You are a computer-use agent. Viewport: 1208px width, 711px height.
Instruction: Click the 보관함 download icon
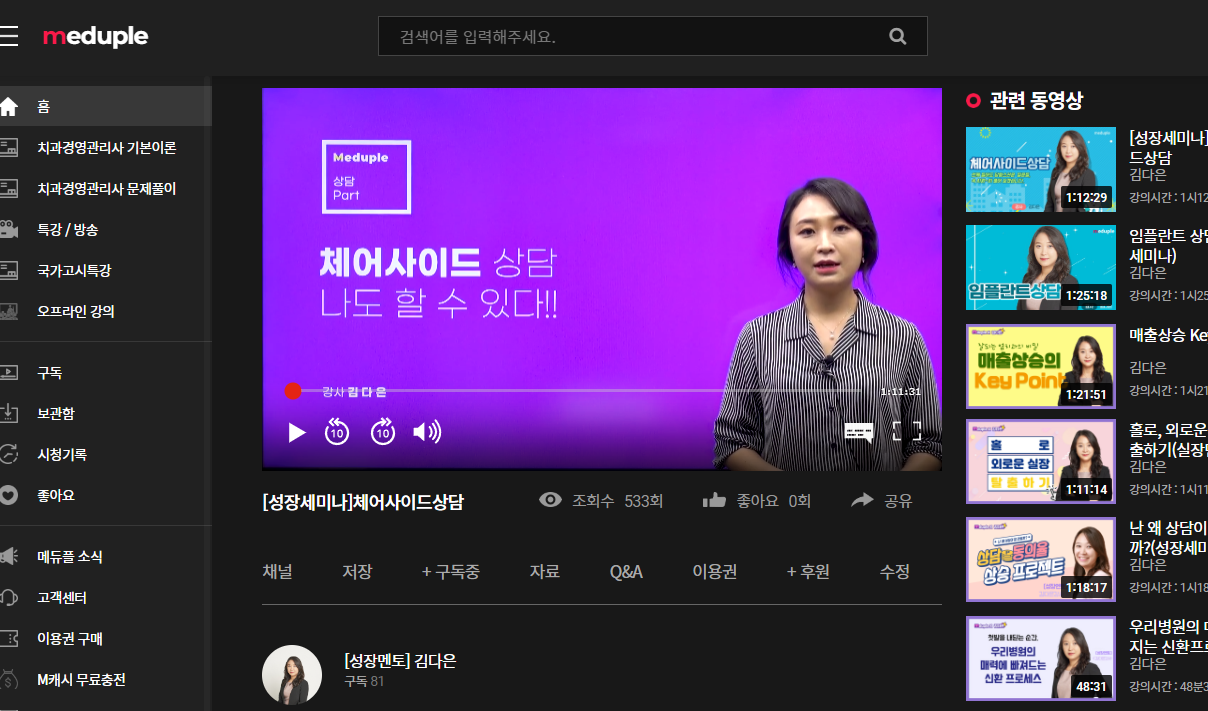[x=9, y=413]
